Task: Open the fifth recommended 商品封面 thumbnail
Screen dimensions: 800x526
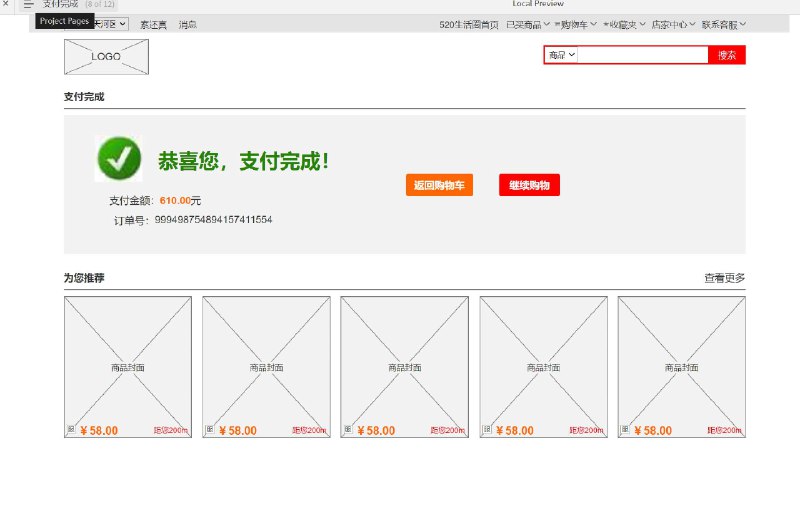Action: tap(682, 367)
